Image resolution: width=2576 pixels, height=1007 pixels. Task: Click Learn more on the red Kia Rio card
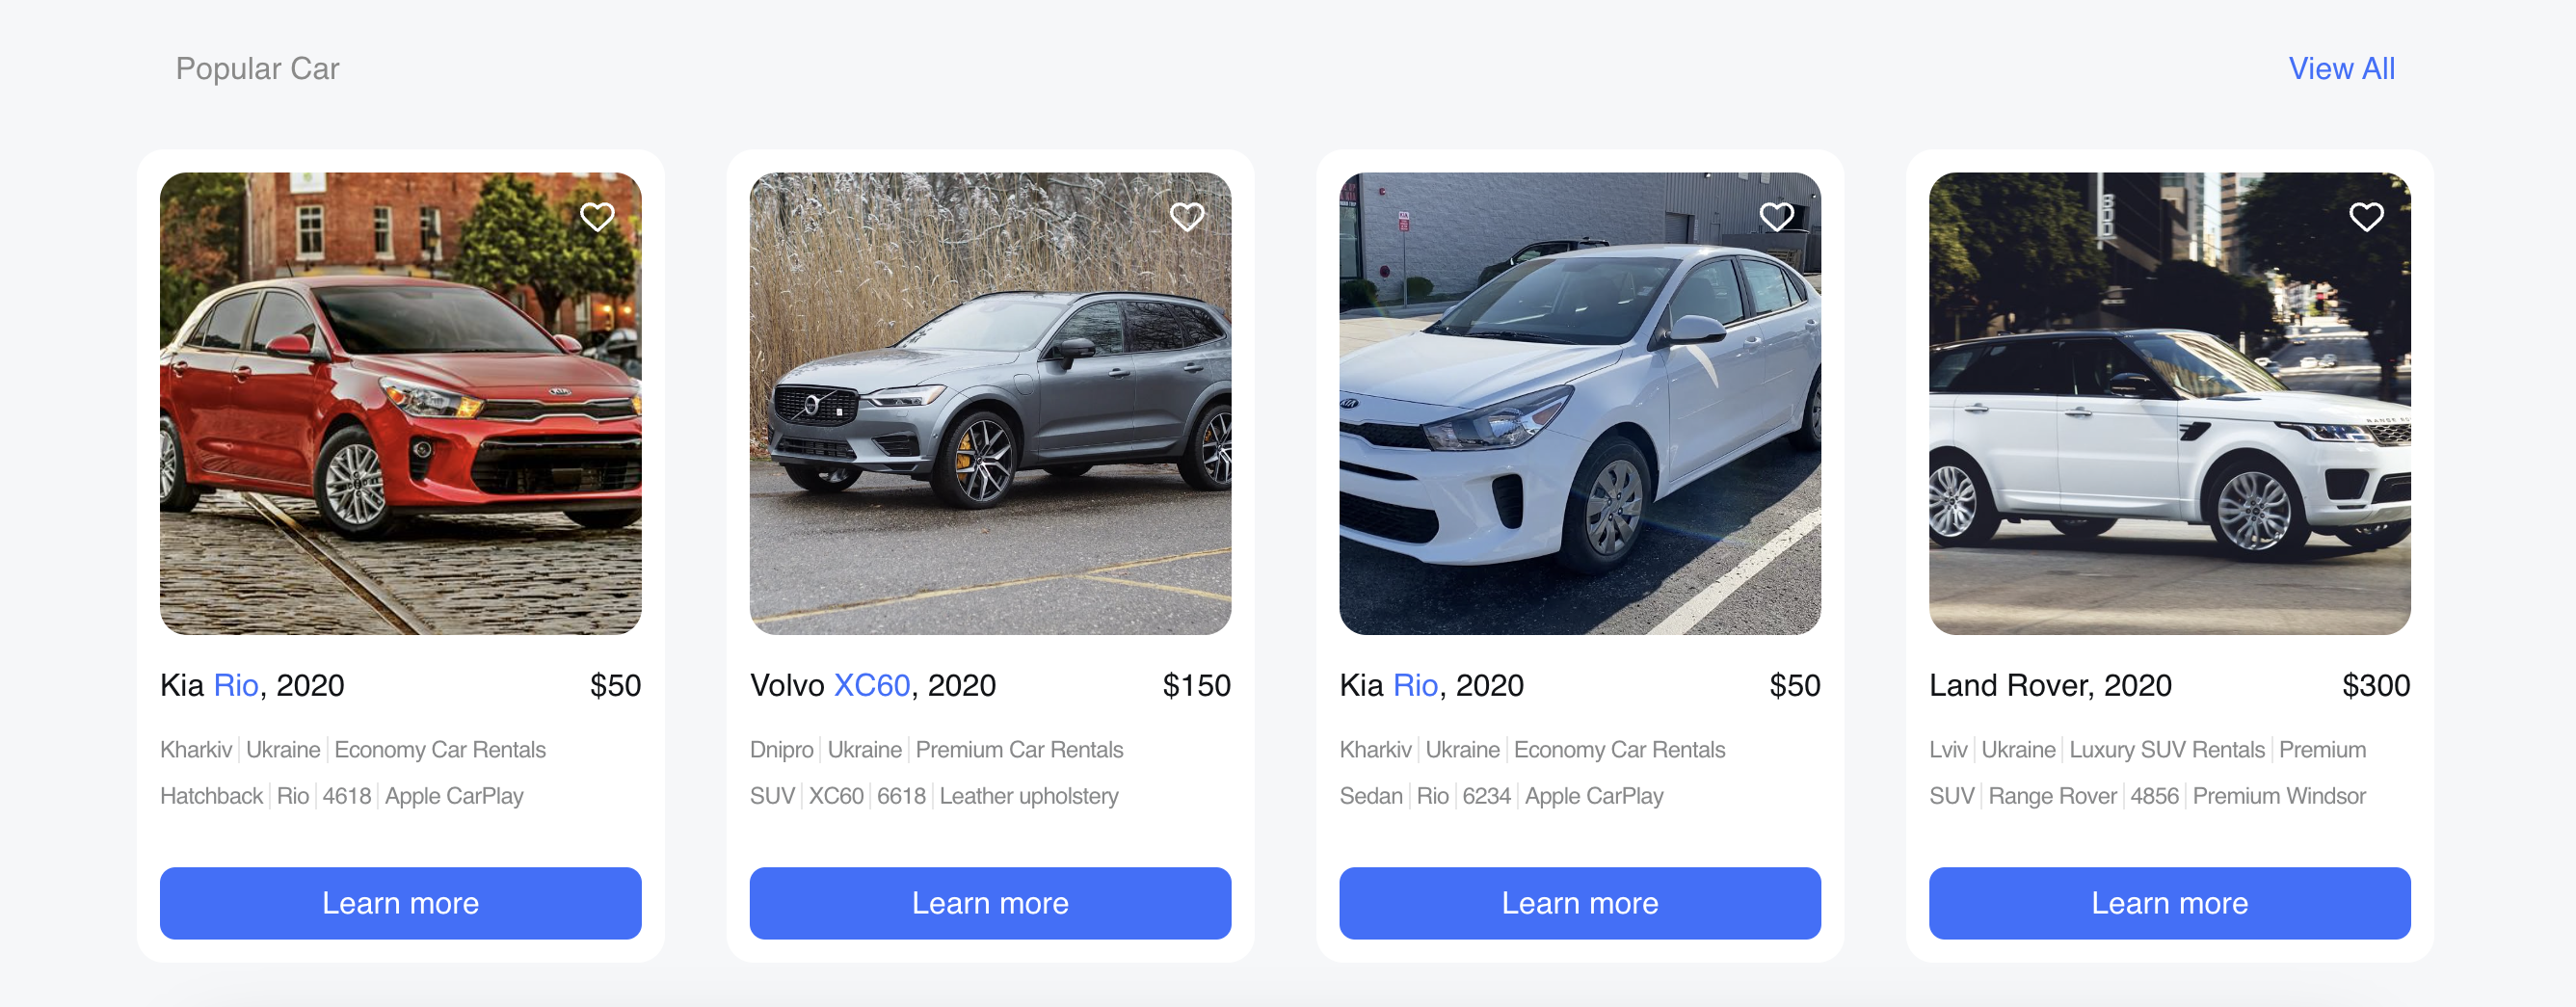[400, 903]
